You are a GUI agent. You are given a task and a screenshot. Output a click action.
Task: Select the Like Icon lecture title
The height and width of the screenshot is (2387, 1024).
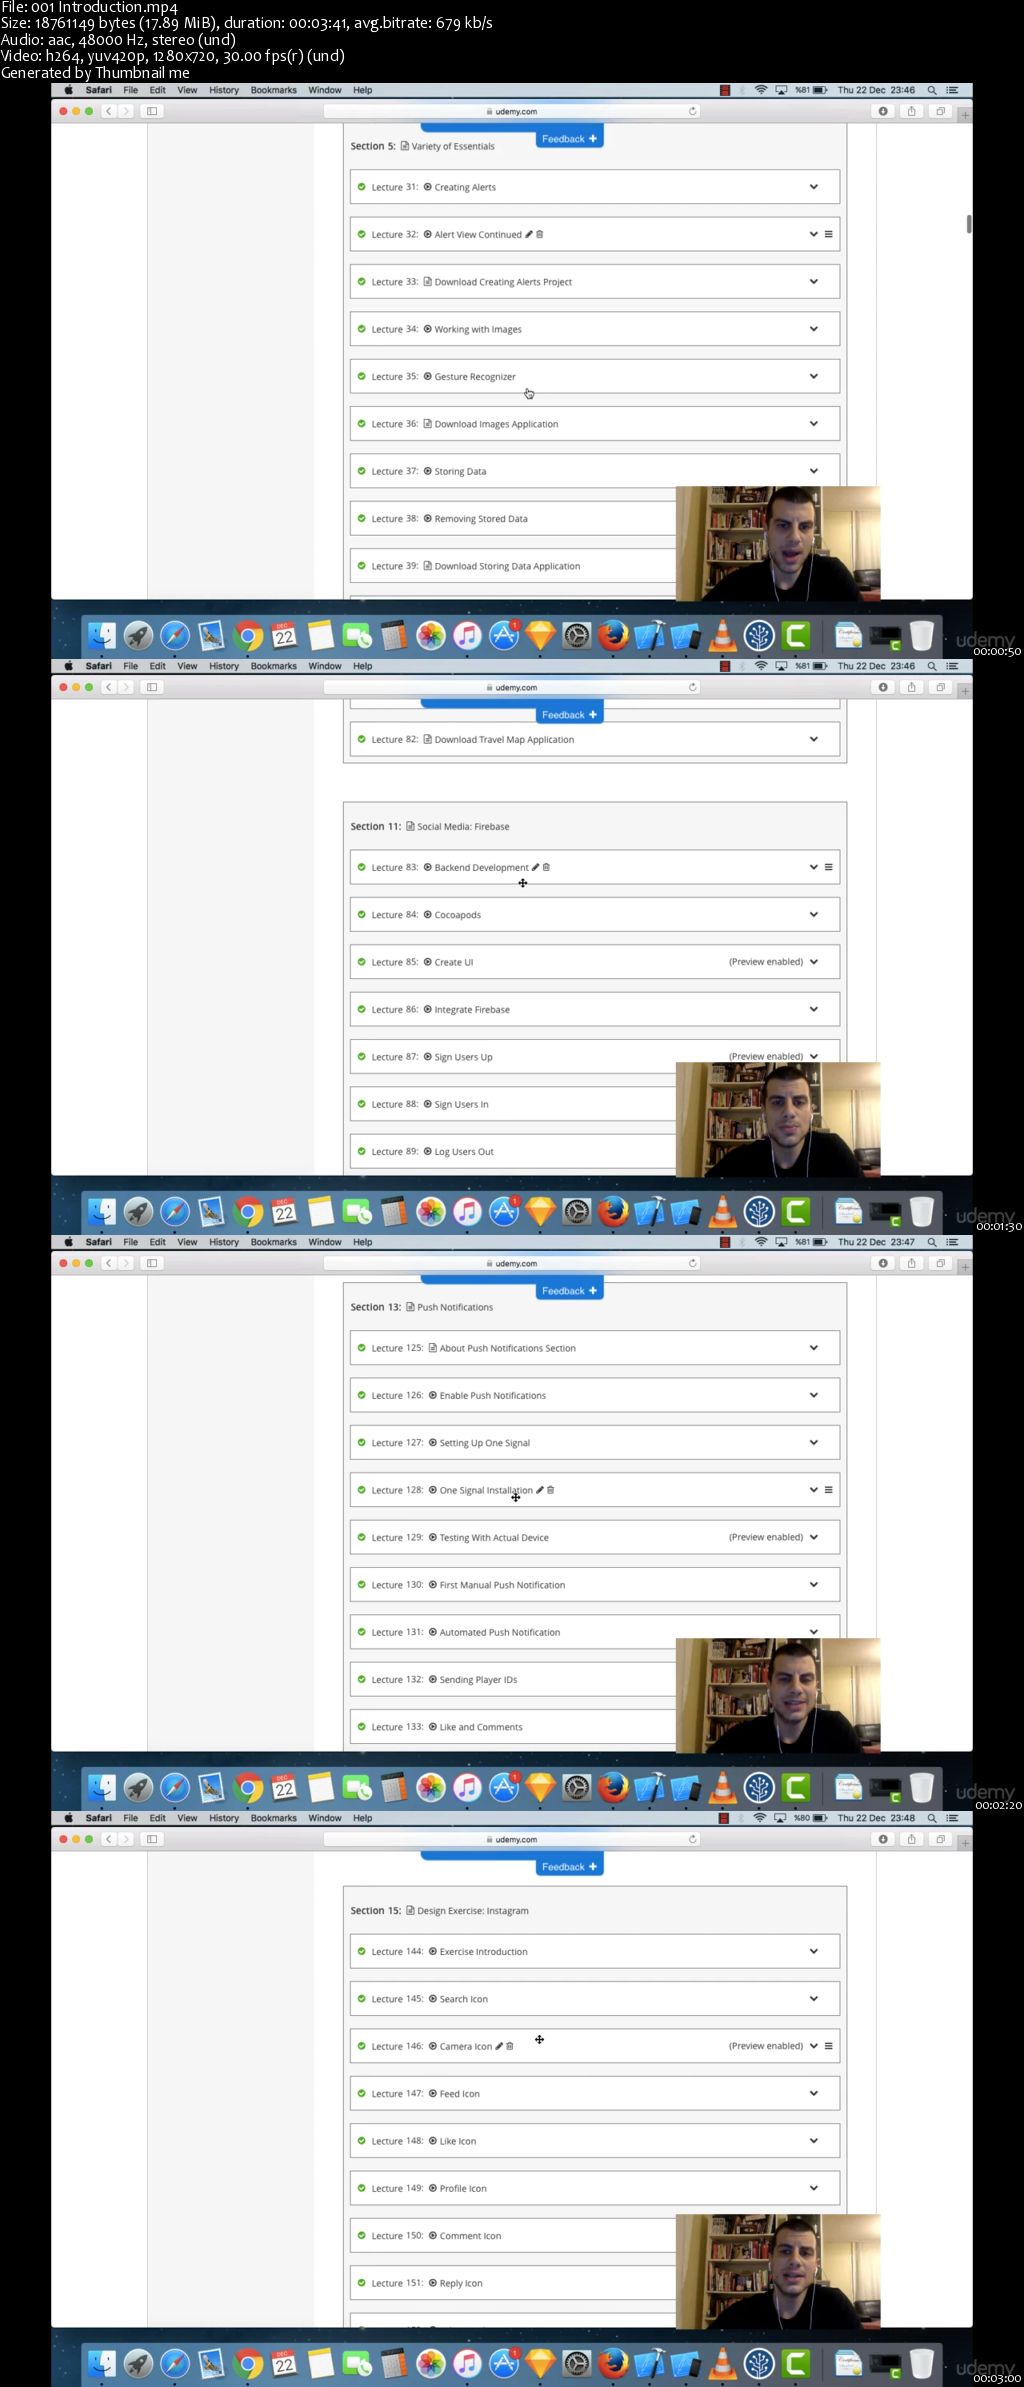tap(458, 2141)
